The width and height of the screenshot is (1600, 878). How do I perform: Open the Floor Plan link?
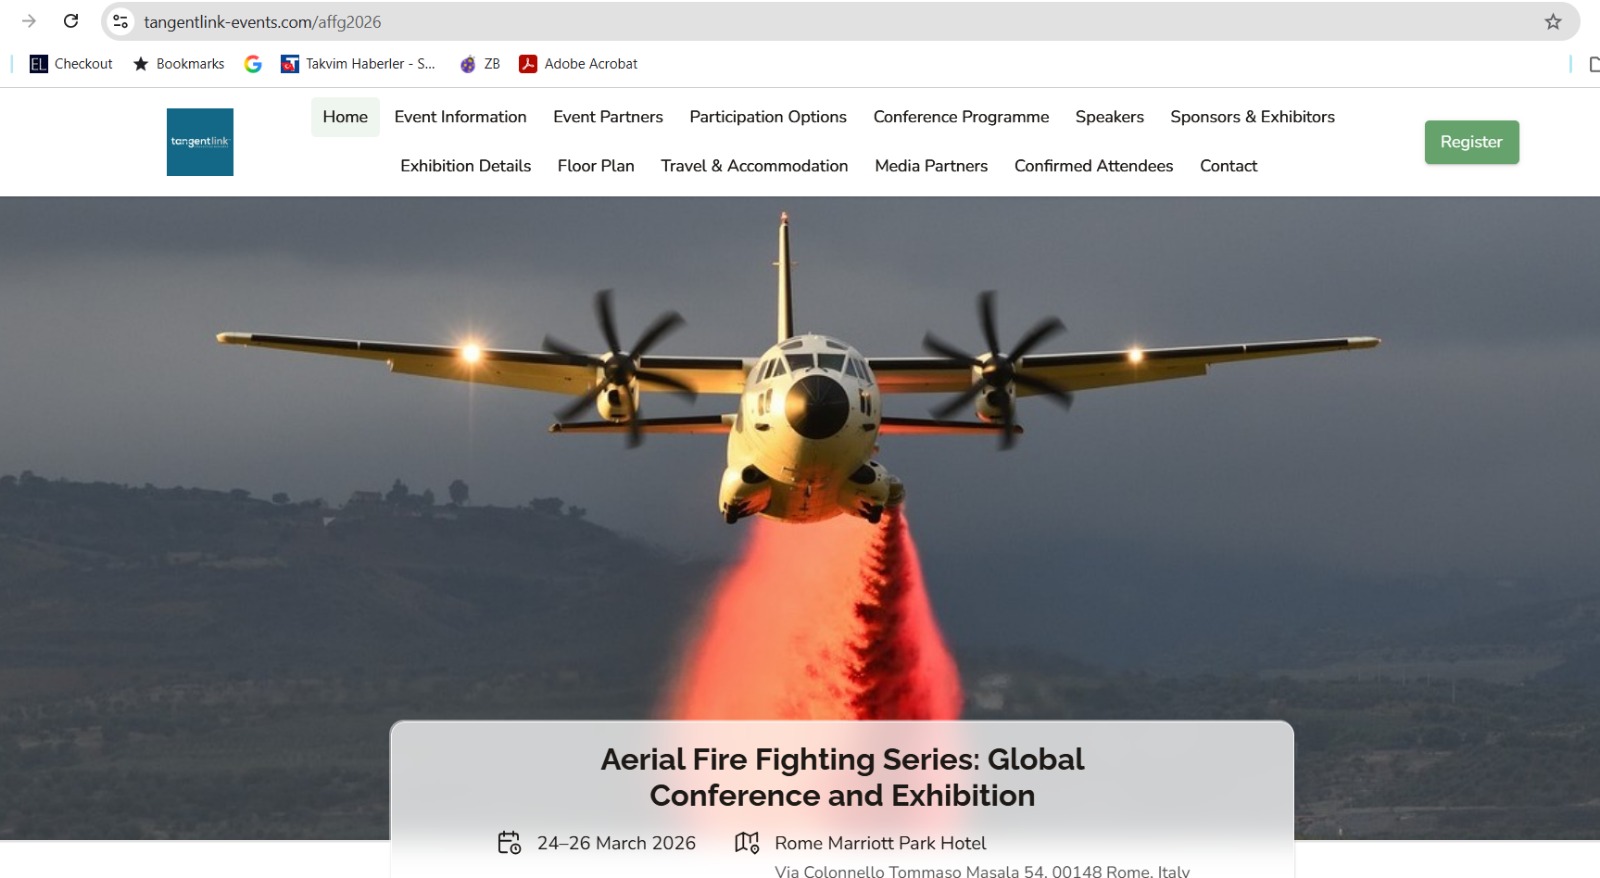(596, 166)
